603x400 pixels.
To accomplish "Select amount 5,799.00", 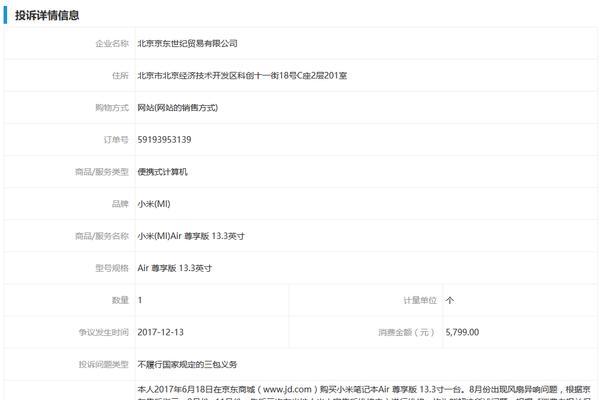I will (x=462, y=332).
